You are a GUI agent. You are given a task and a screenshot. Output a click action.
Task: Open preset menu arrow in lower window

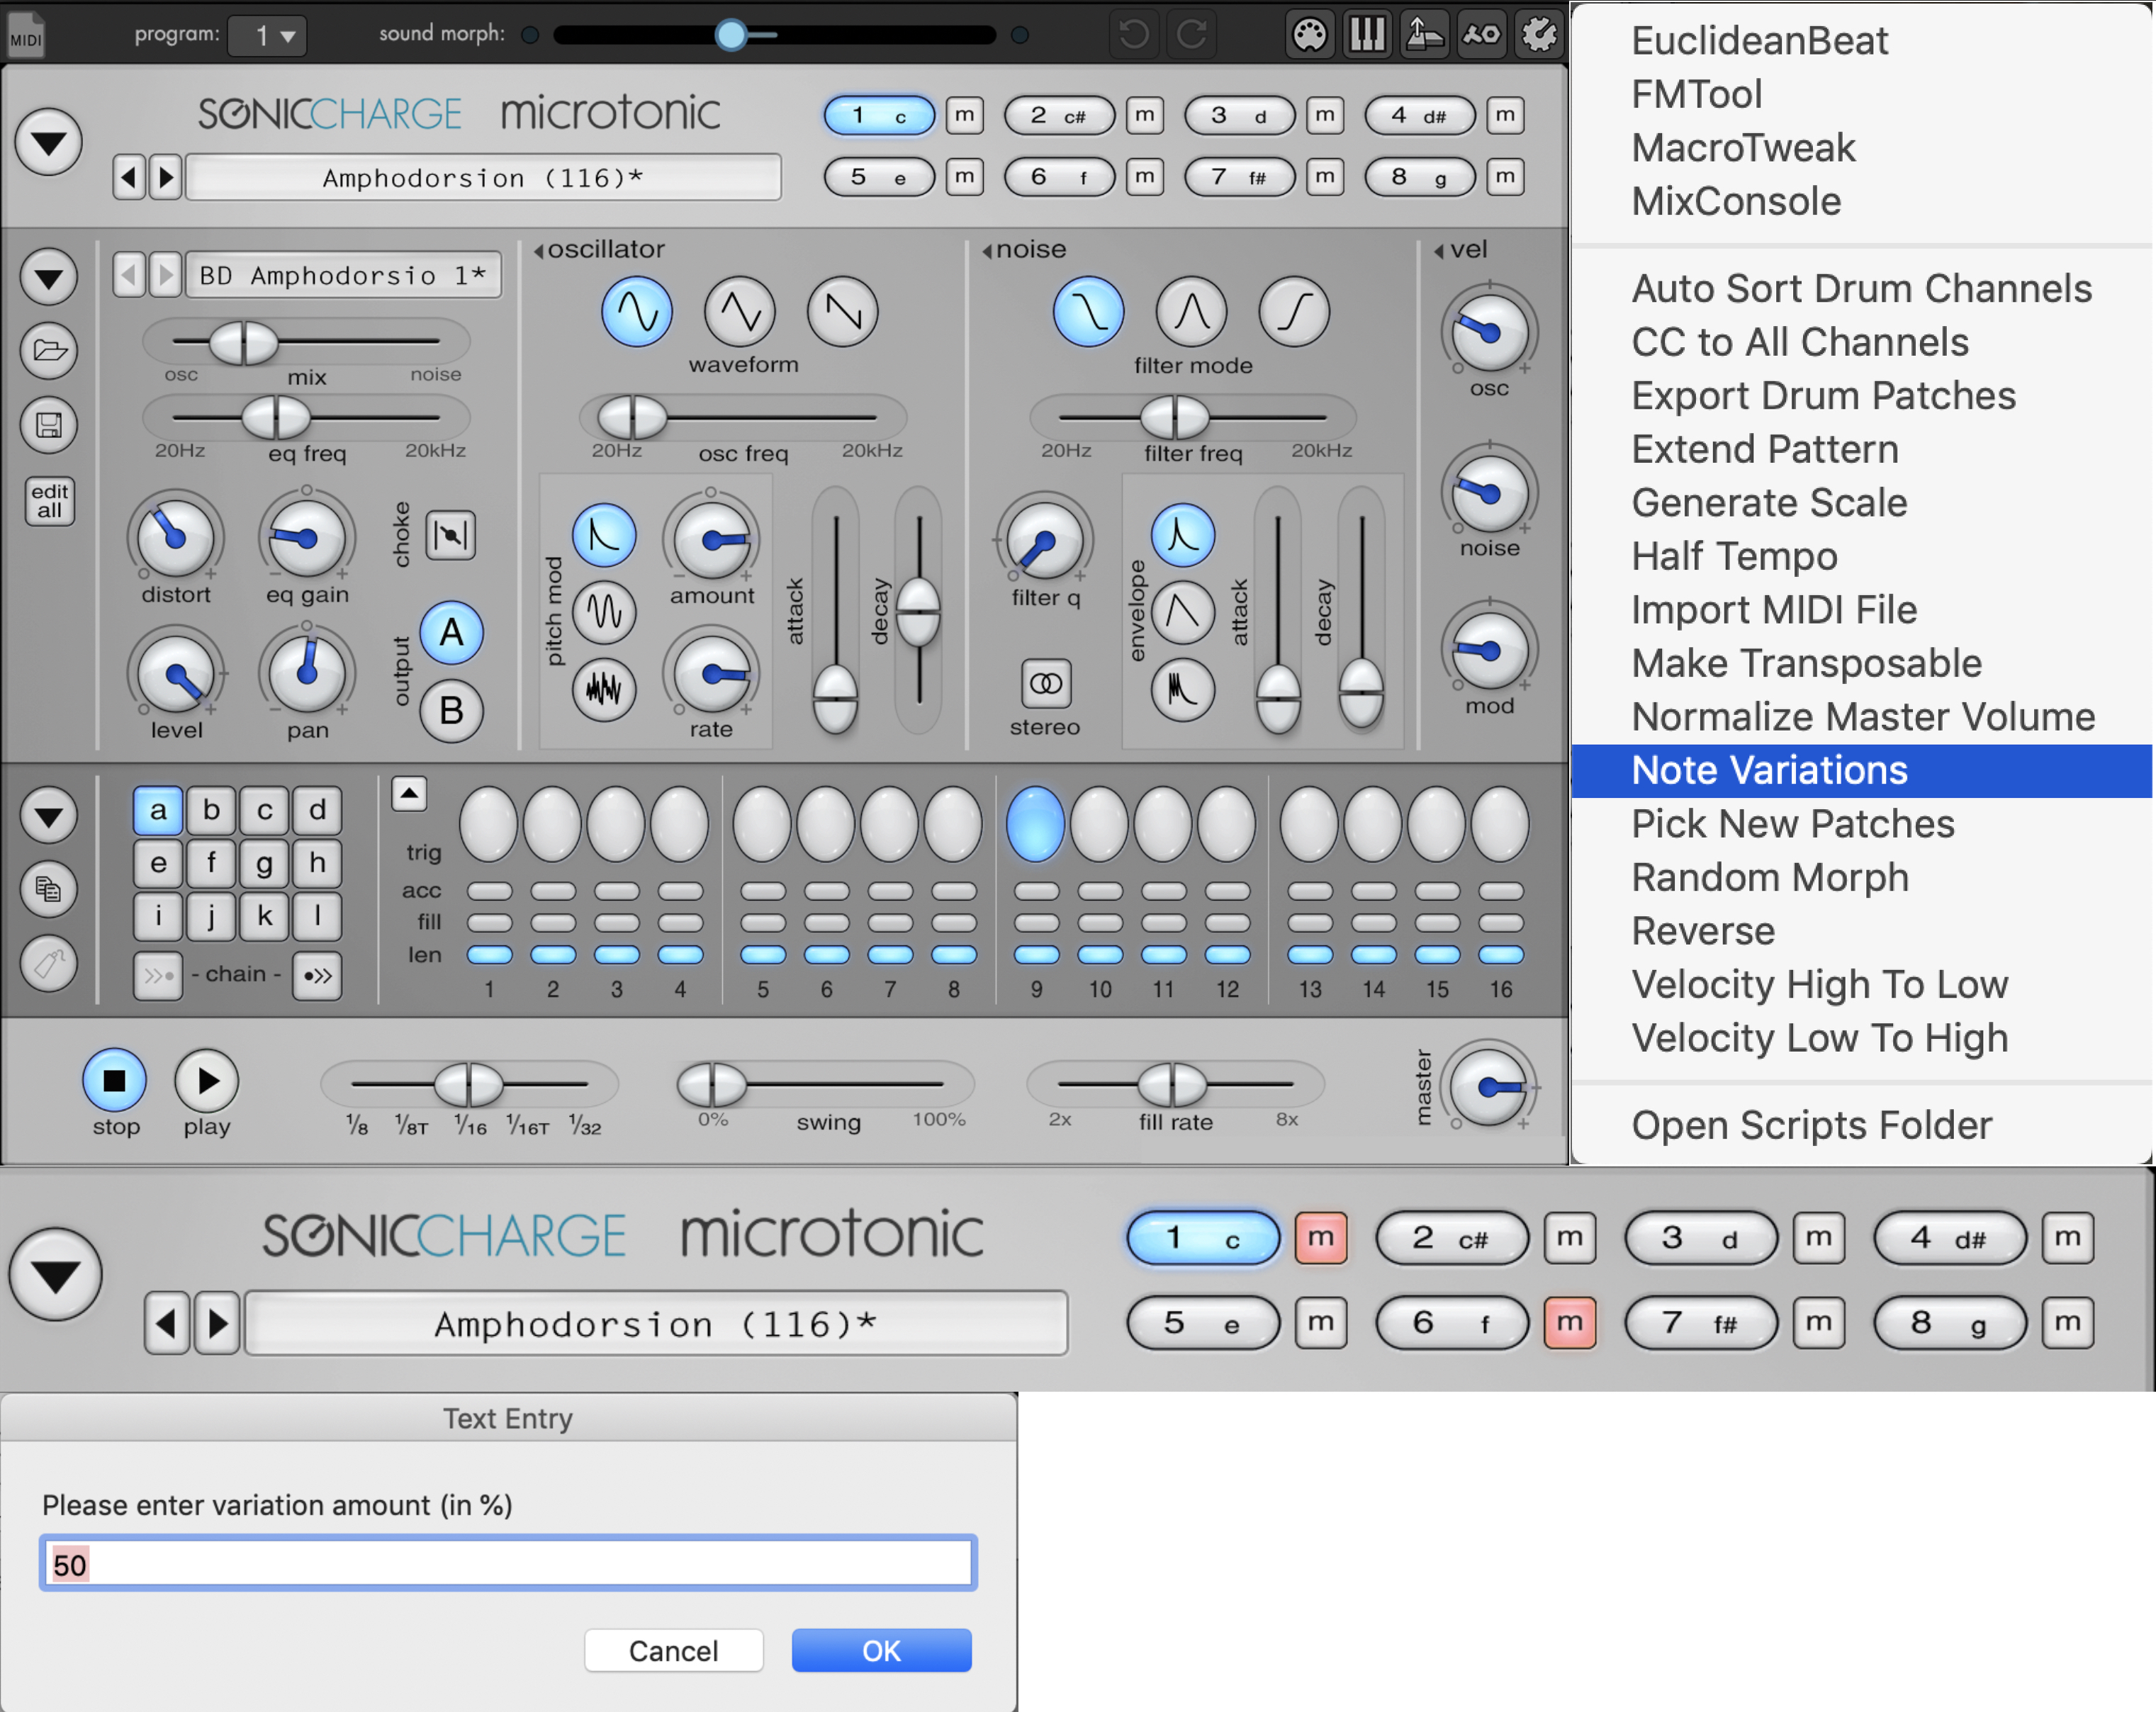[x=55, y=1275]
